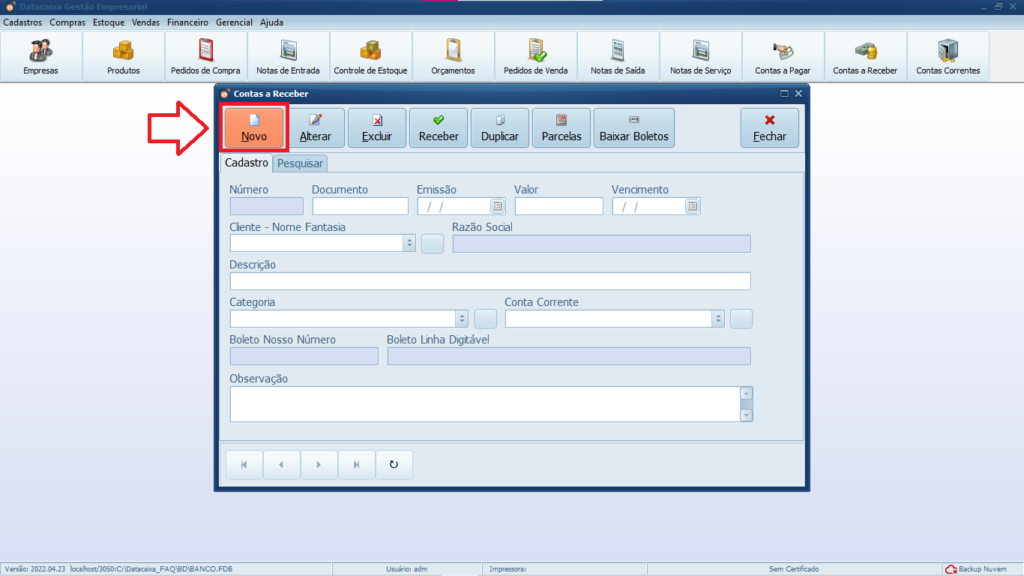The image size is (1024, 576).
Task: Switch to the Pesquisar tab
Action: tap(300, 163)
